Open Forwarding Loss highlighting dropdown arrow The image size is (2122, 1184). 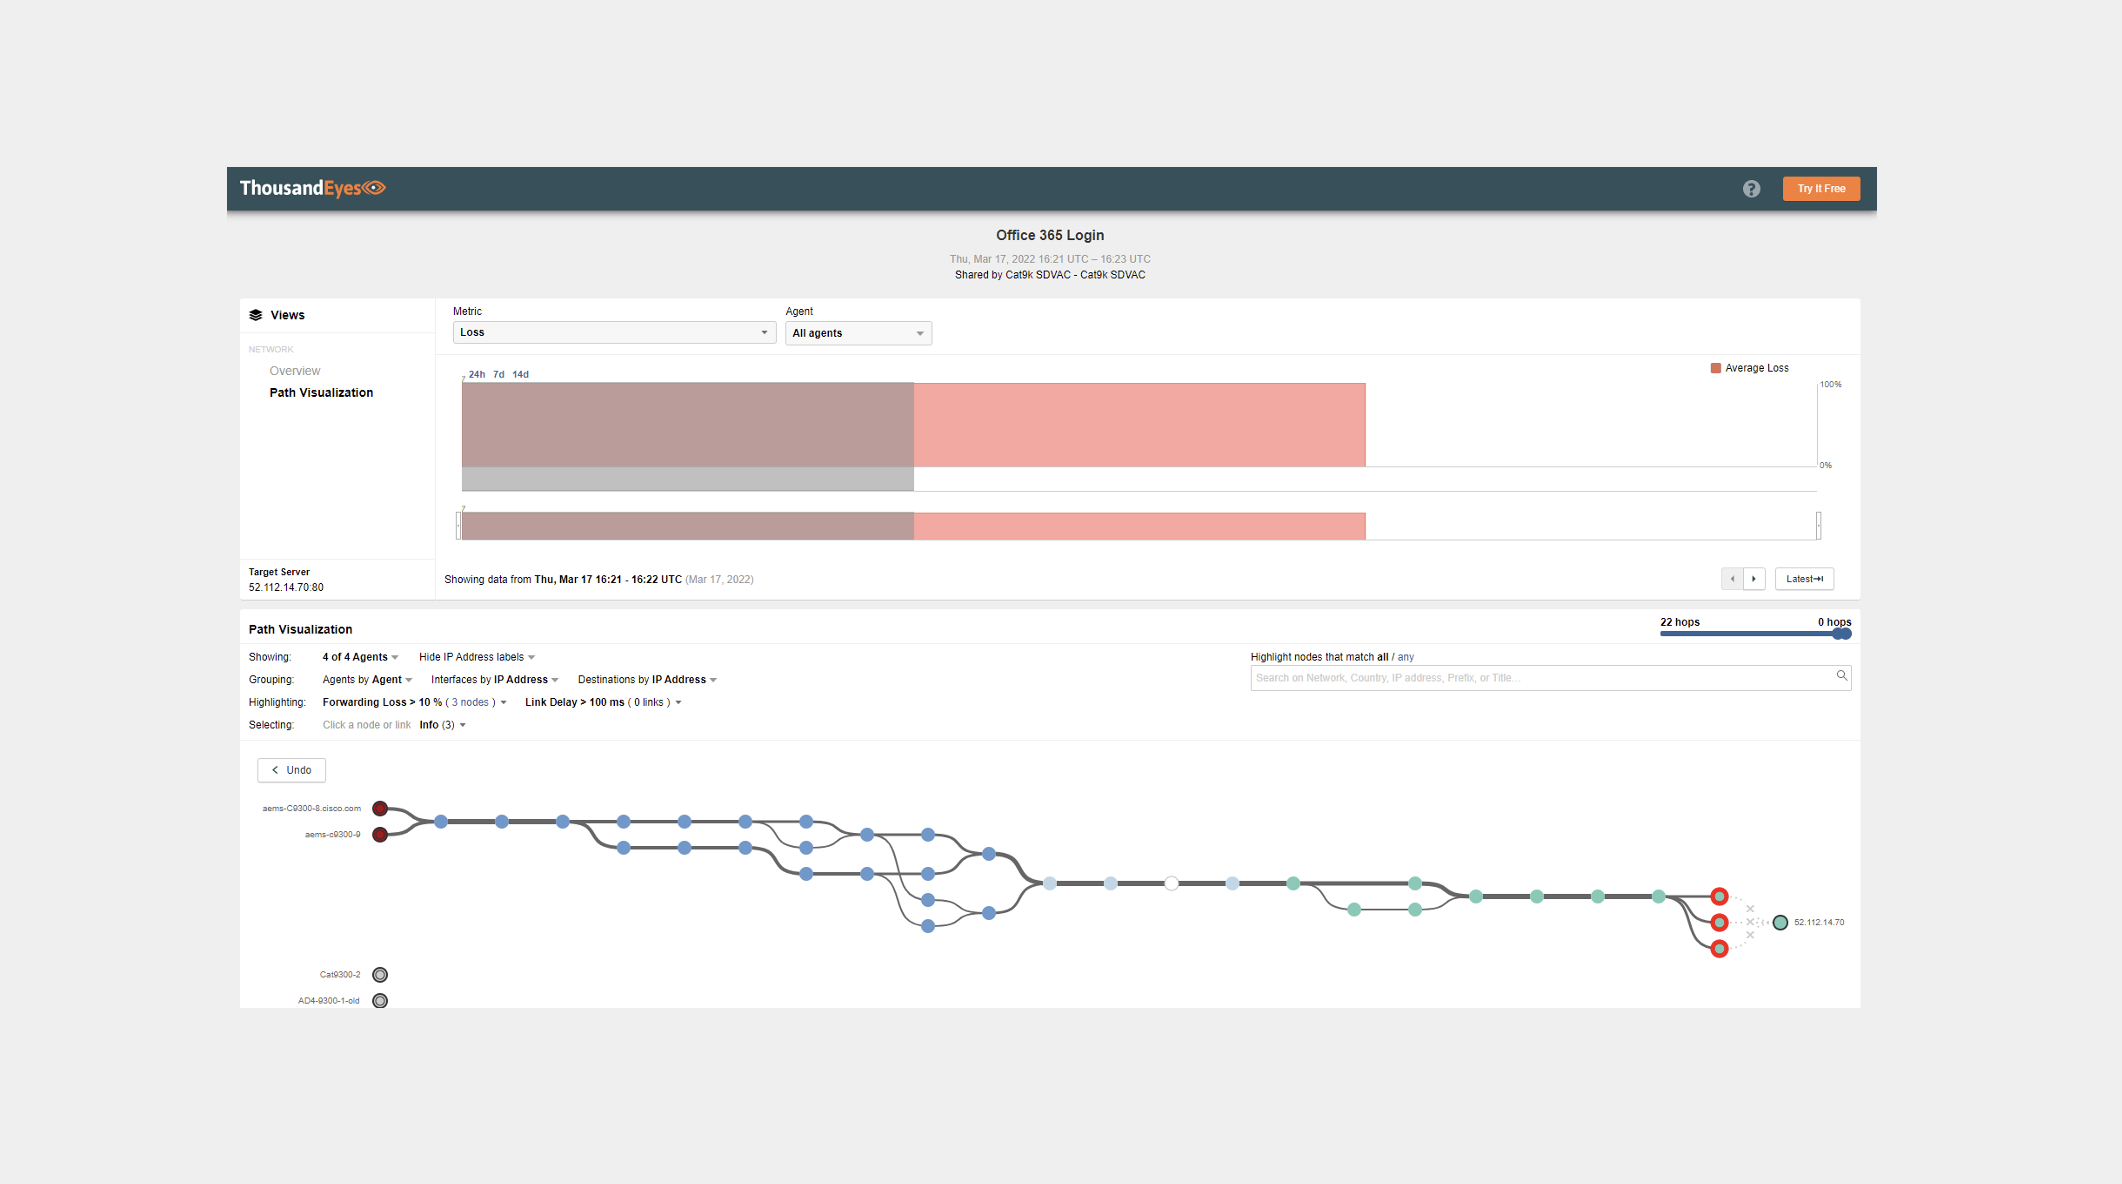point(503,703)
